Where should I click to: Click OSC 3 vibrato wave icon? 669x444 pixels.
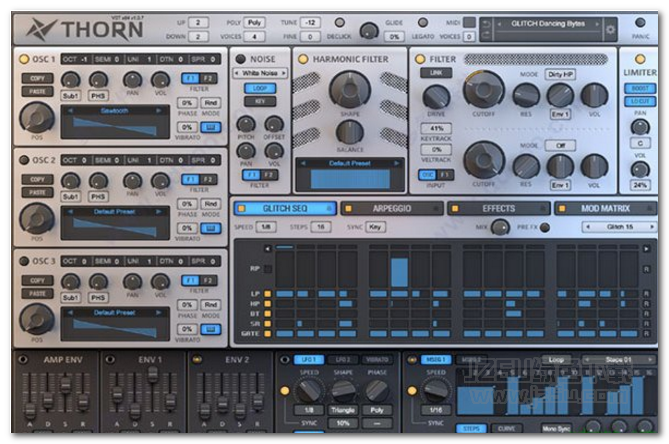coord(210,329)
